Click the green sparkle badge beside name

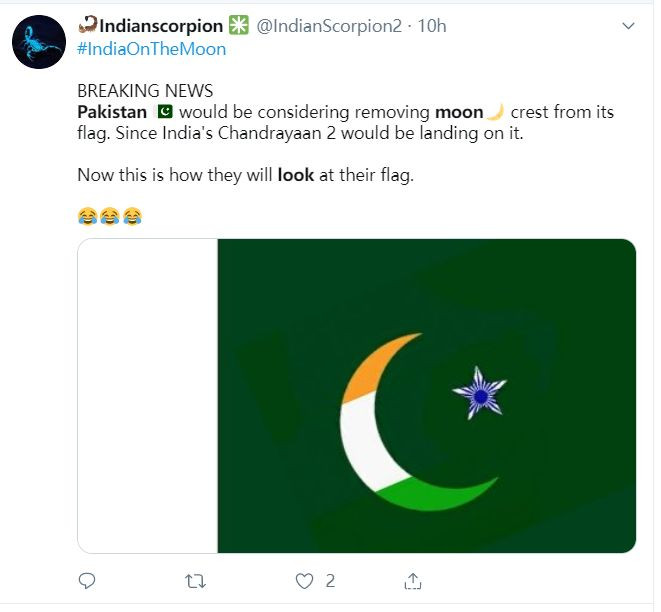click(239, 25)
